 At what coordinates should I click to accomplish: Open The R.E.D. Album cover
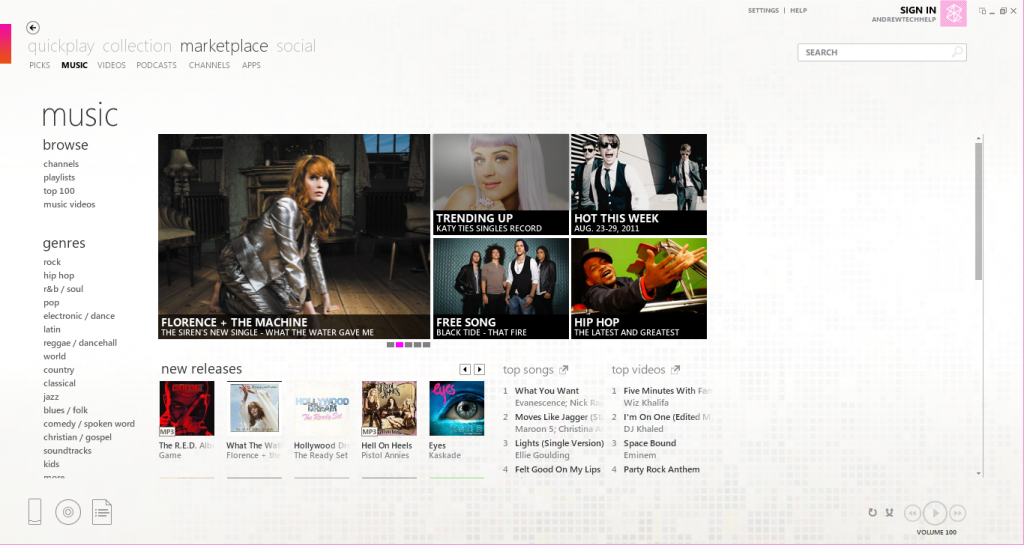click(x=187, y=409)
